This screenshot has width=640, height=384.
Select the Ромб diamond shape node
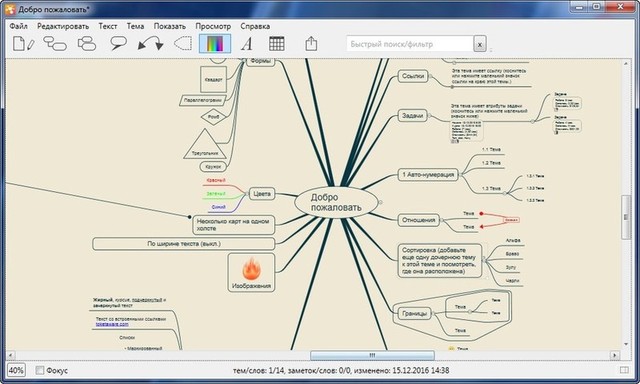(x=213, y=117)
